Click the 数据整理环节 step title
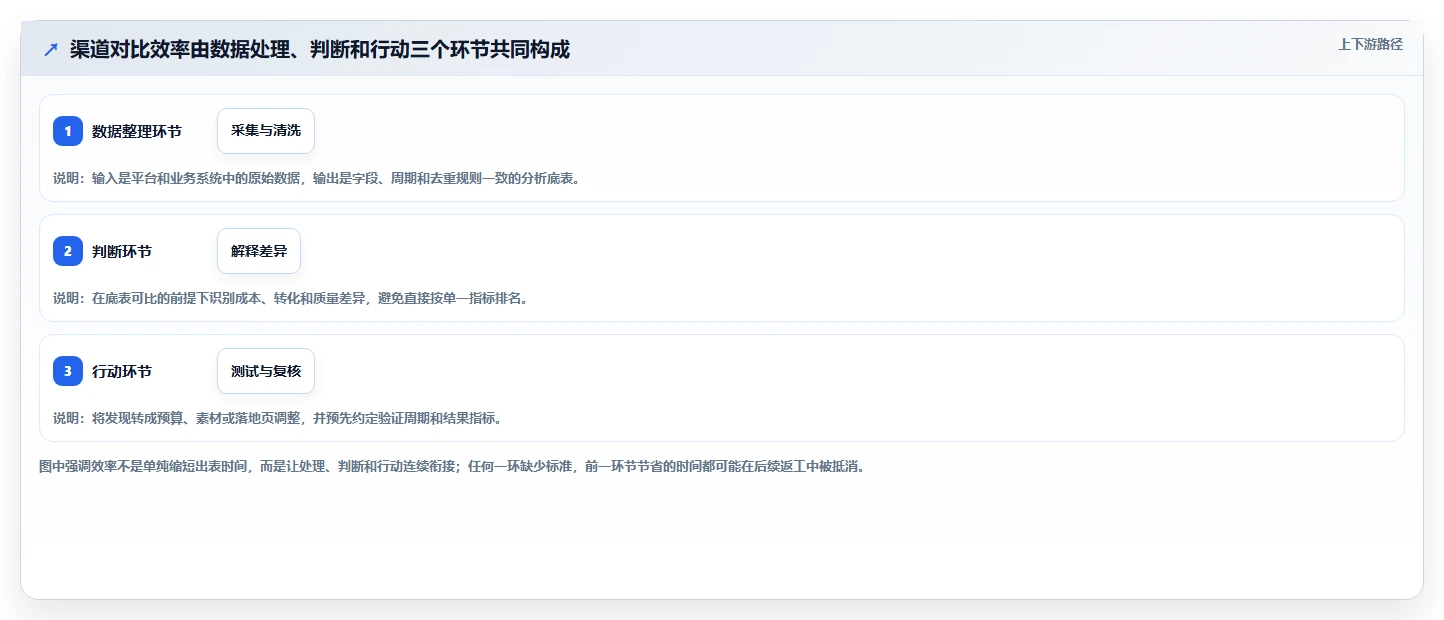The width and height of the screenshot is (1444, 620). tap(137, 131)
